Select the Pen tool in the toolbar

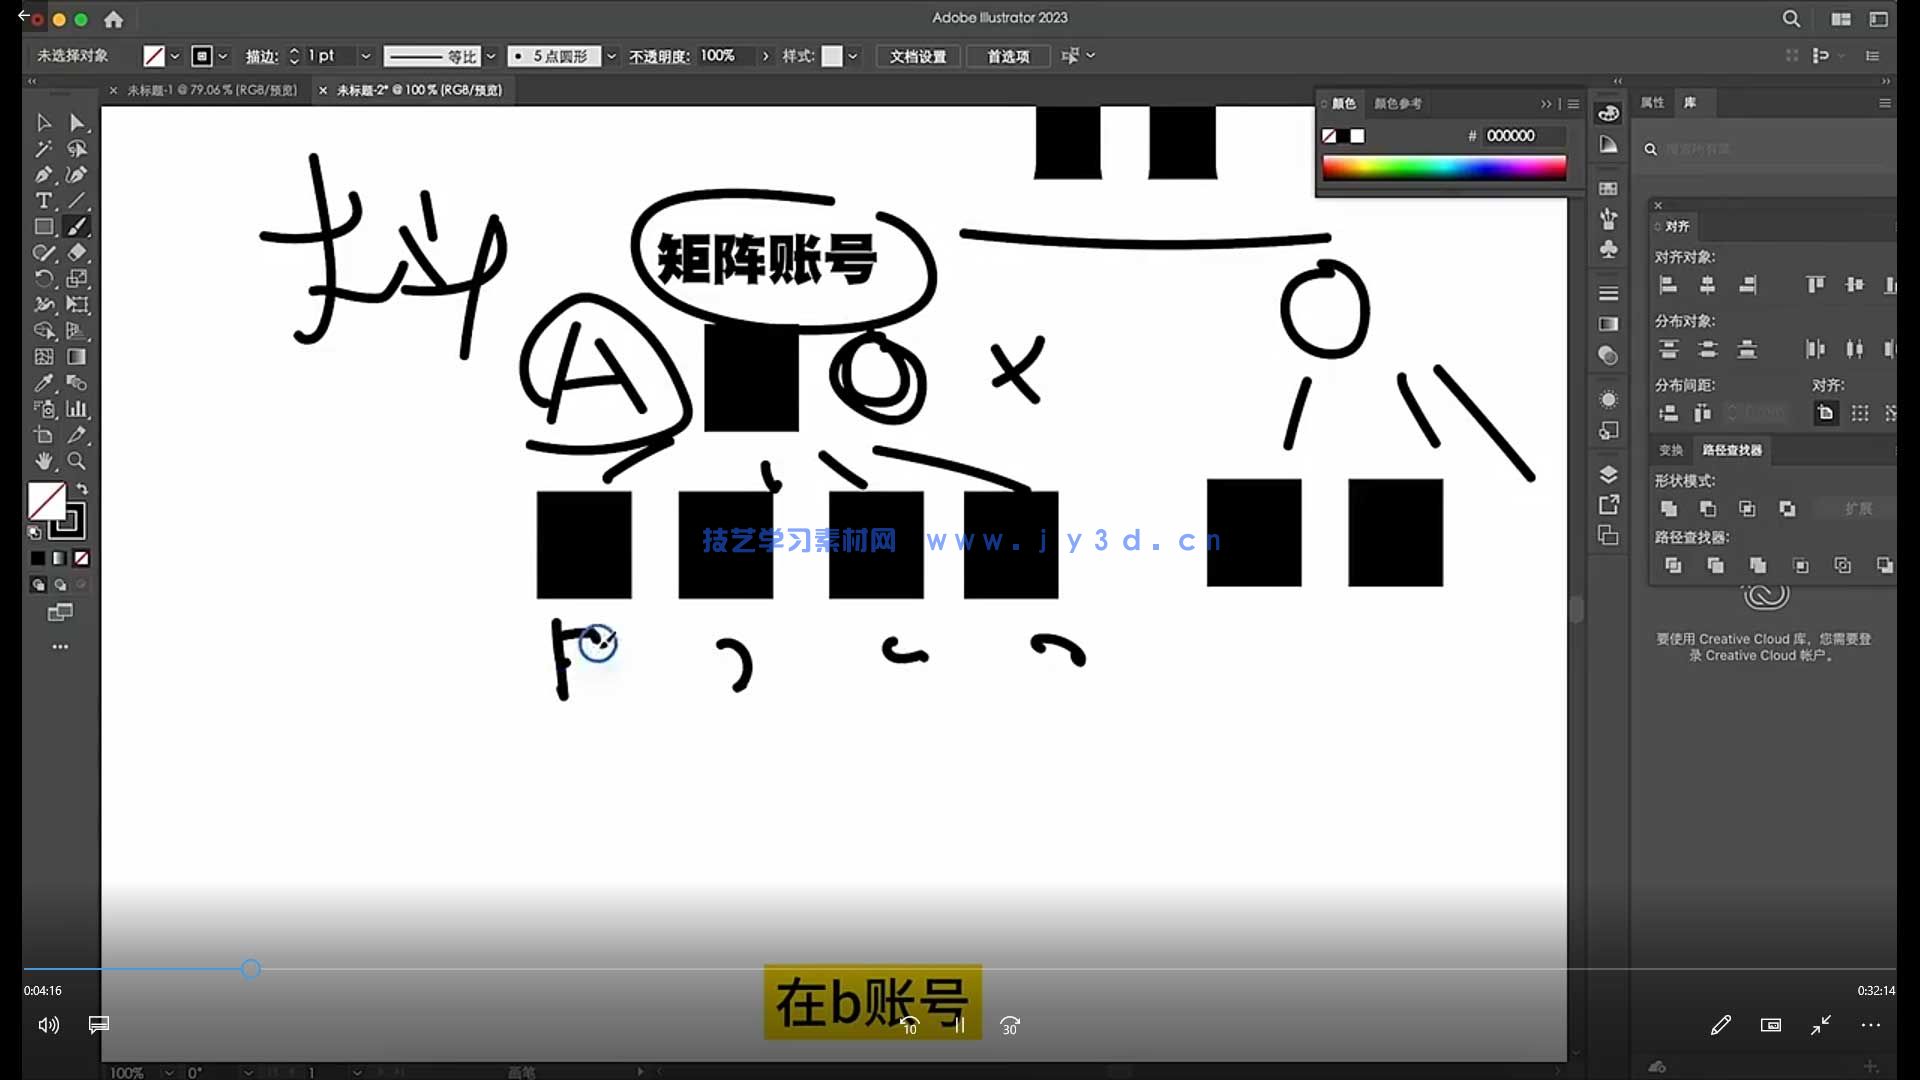(44, 174)
